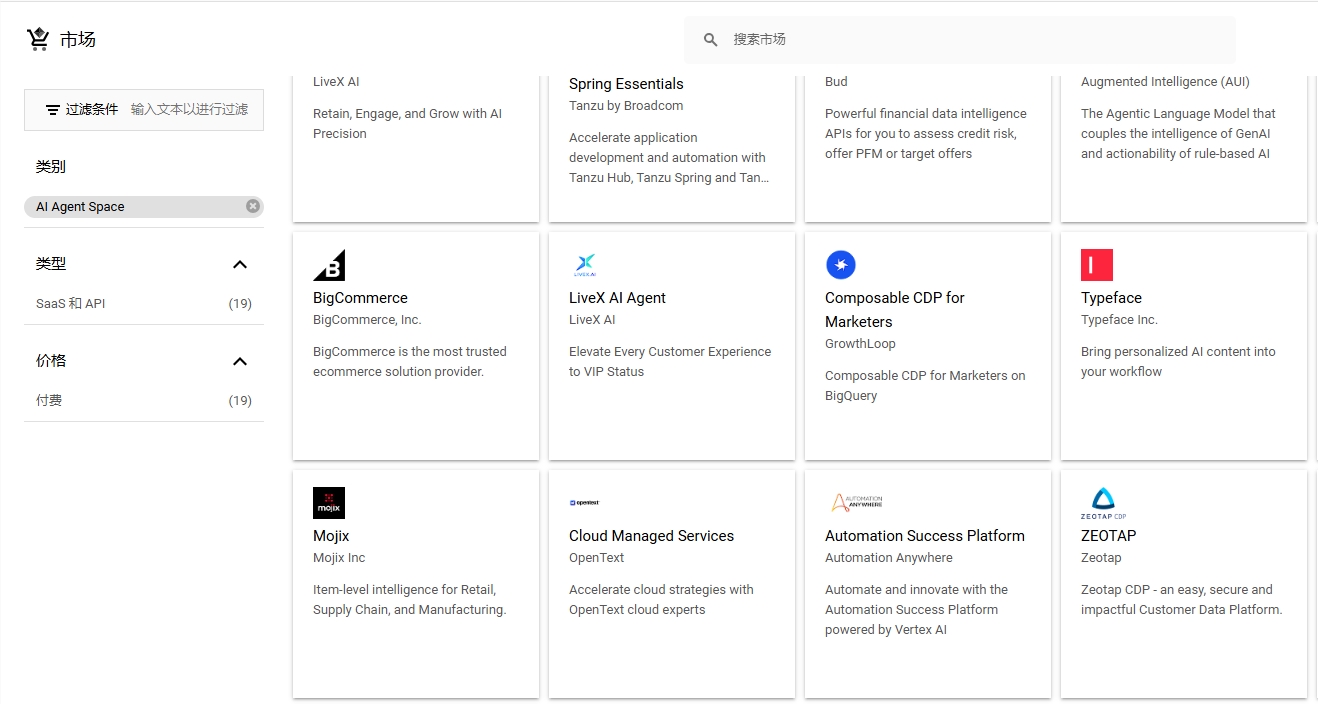Click the search magnifier icon
This screenshot has width=1318, height=704.
[x=710, y=40]
